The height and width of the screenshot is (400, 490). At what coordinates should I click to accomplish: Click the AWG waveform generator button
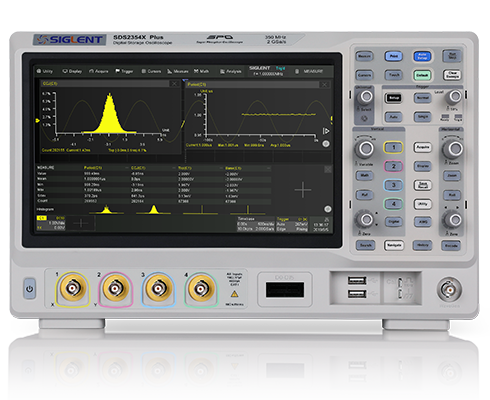[x=423, y=222]
